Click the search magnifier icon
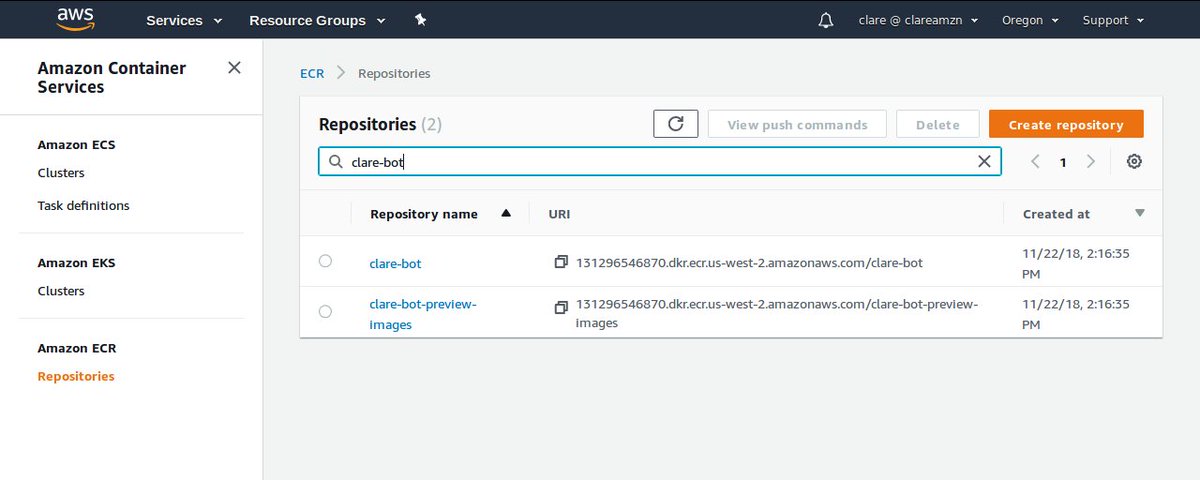 [x=334, y=161]
